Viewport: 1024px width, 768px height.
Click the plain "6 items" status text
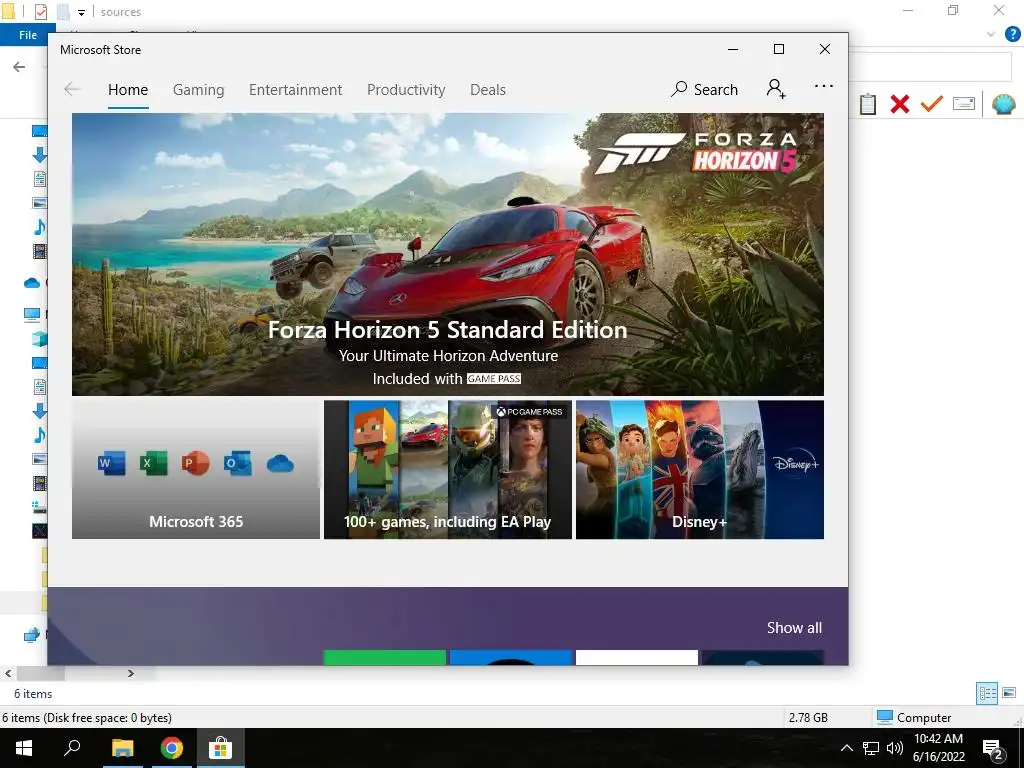coord(33,694)
